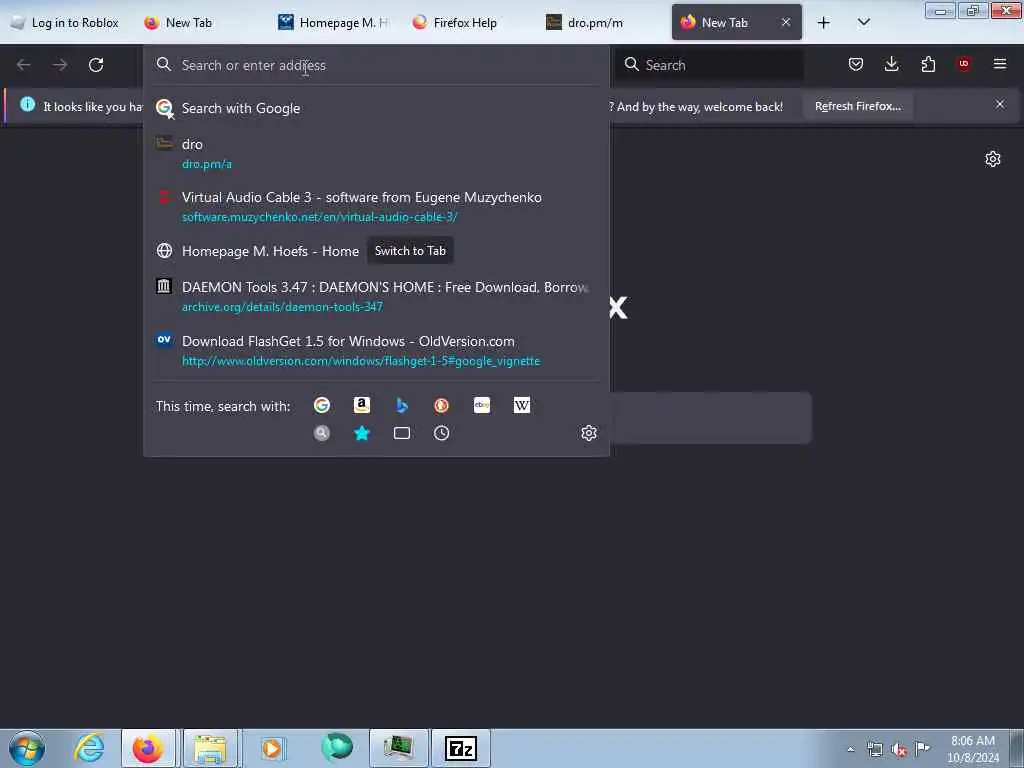The image size is (1024, 768).
Task: Select Search with Google suggestion
Action: pyautogui.click(x=376, y=108)
